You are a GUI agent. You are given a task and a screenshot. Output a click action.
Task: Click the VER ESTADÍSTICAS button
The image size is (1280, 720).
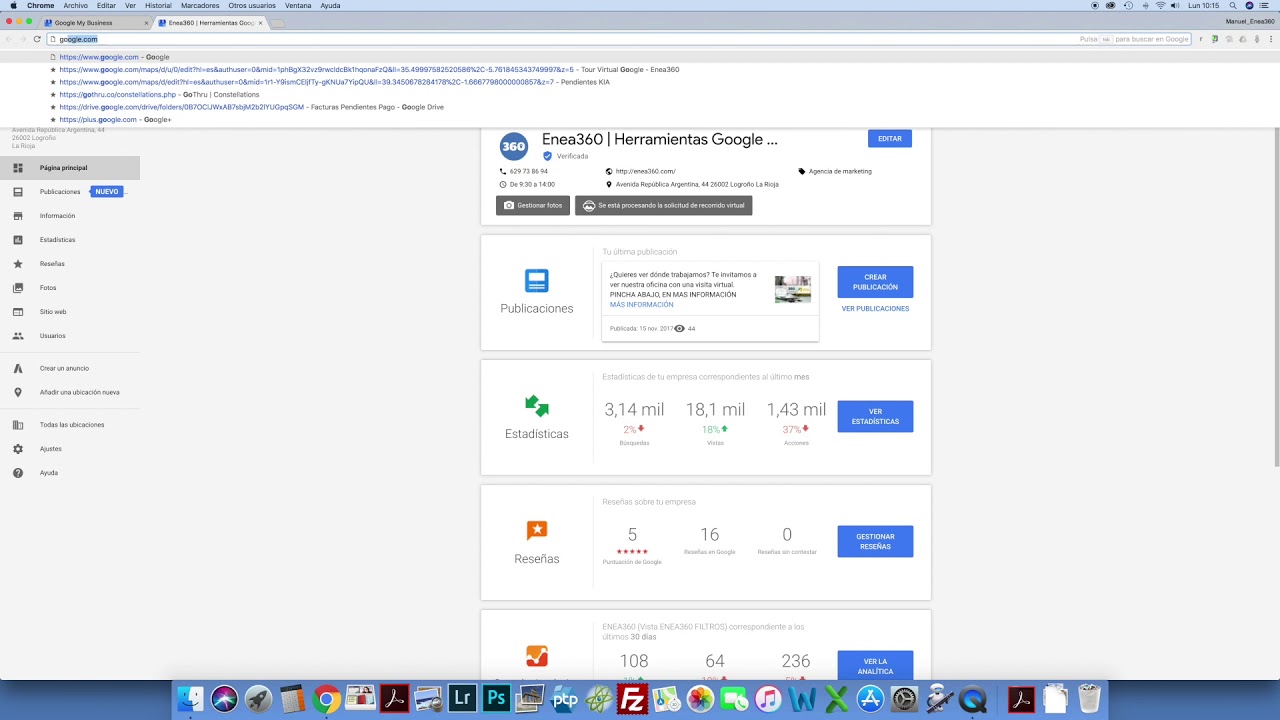click(875, 417)
